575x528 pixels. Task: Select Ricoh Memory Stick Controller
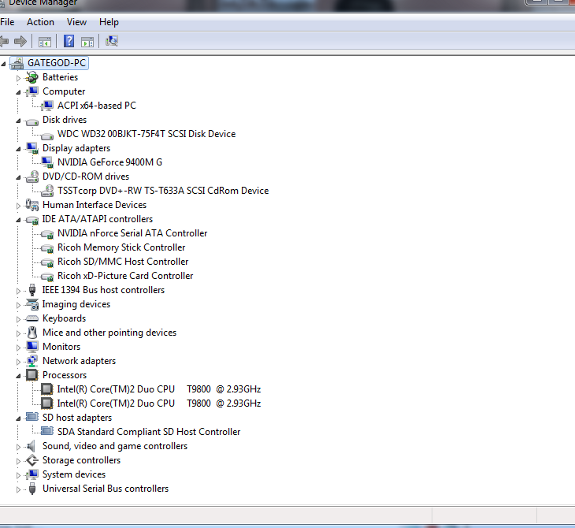[121, 248]
